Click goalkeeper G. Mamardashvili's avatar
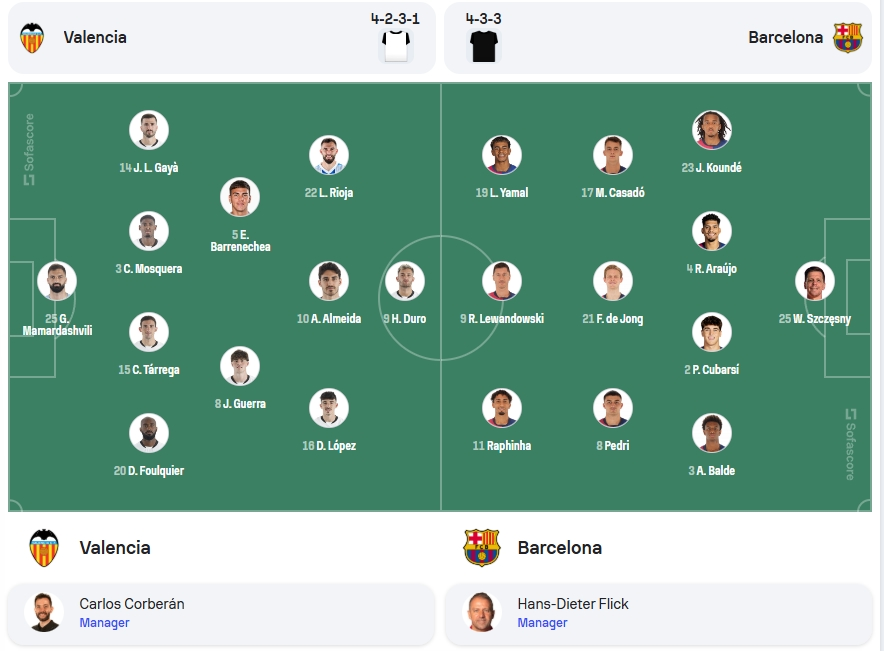Viewport: 884px width, 651px height. click(57, 281)
